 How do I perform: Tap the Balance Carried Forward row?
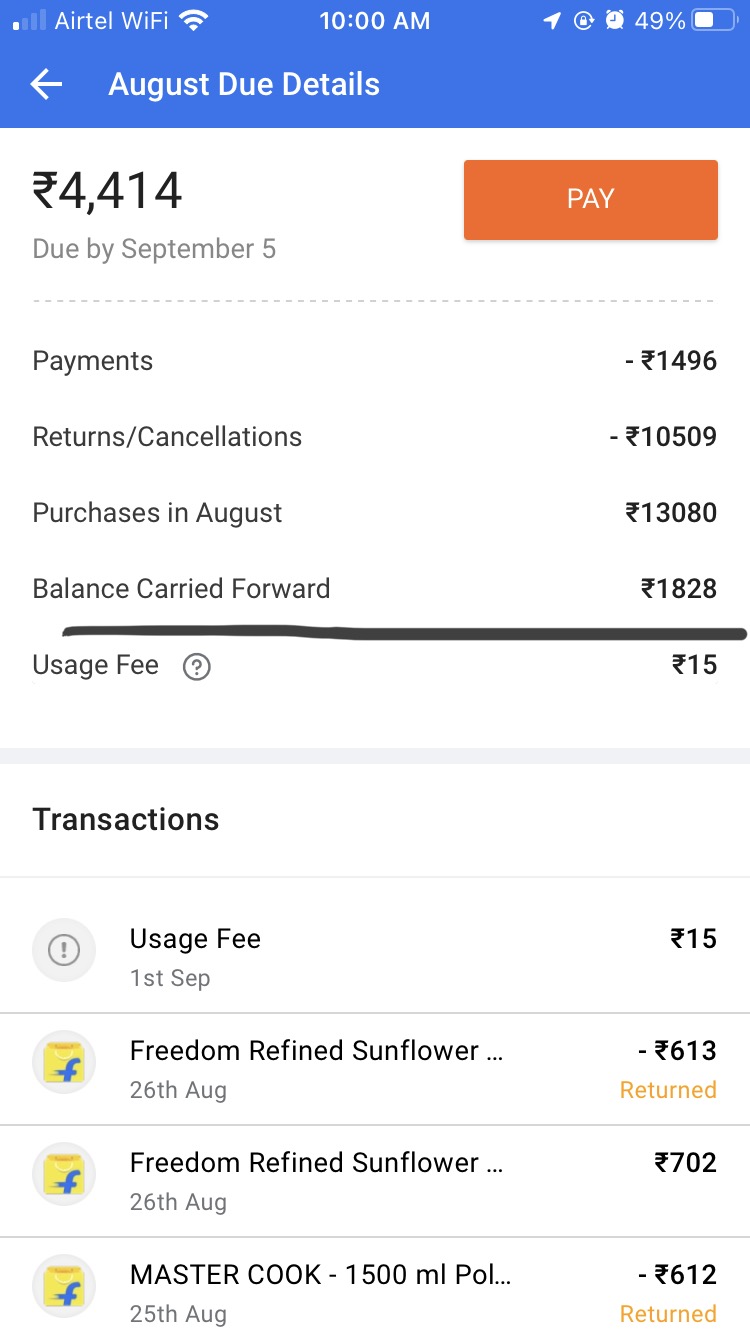pyautogui.click(x=374, y=589)
